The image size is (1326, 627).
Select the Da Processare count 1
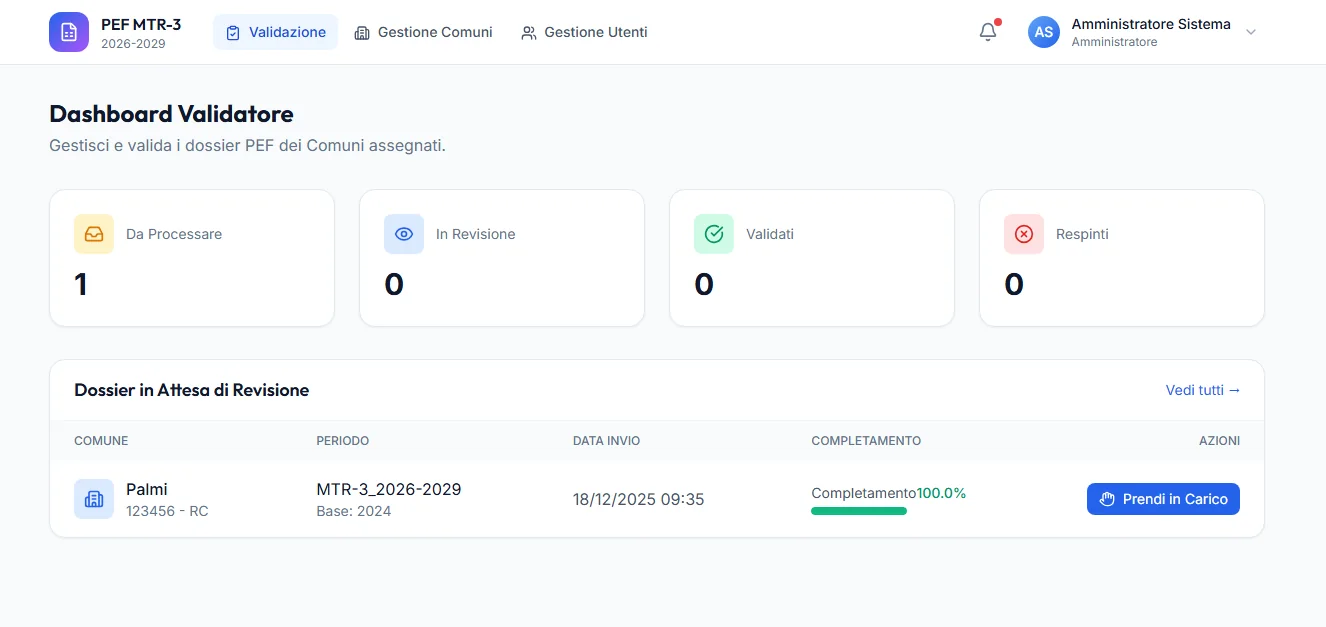(81, 285)
